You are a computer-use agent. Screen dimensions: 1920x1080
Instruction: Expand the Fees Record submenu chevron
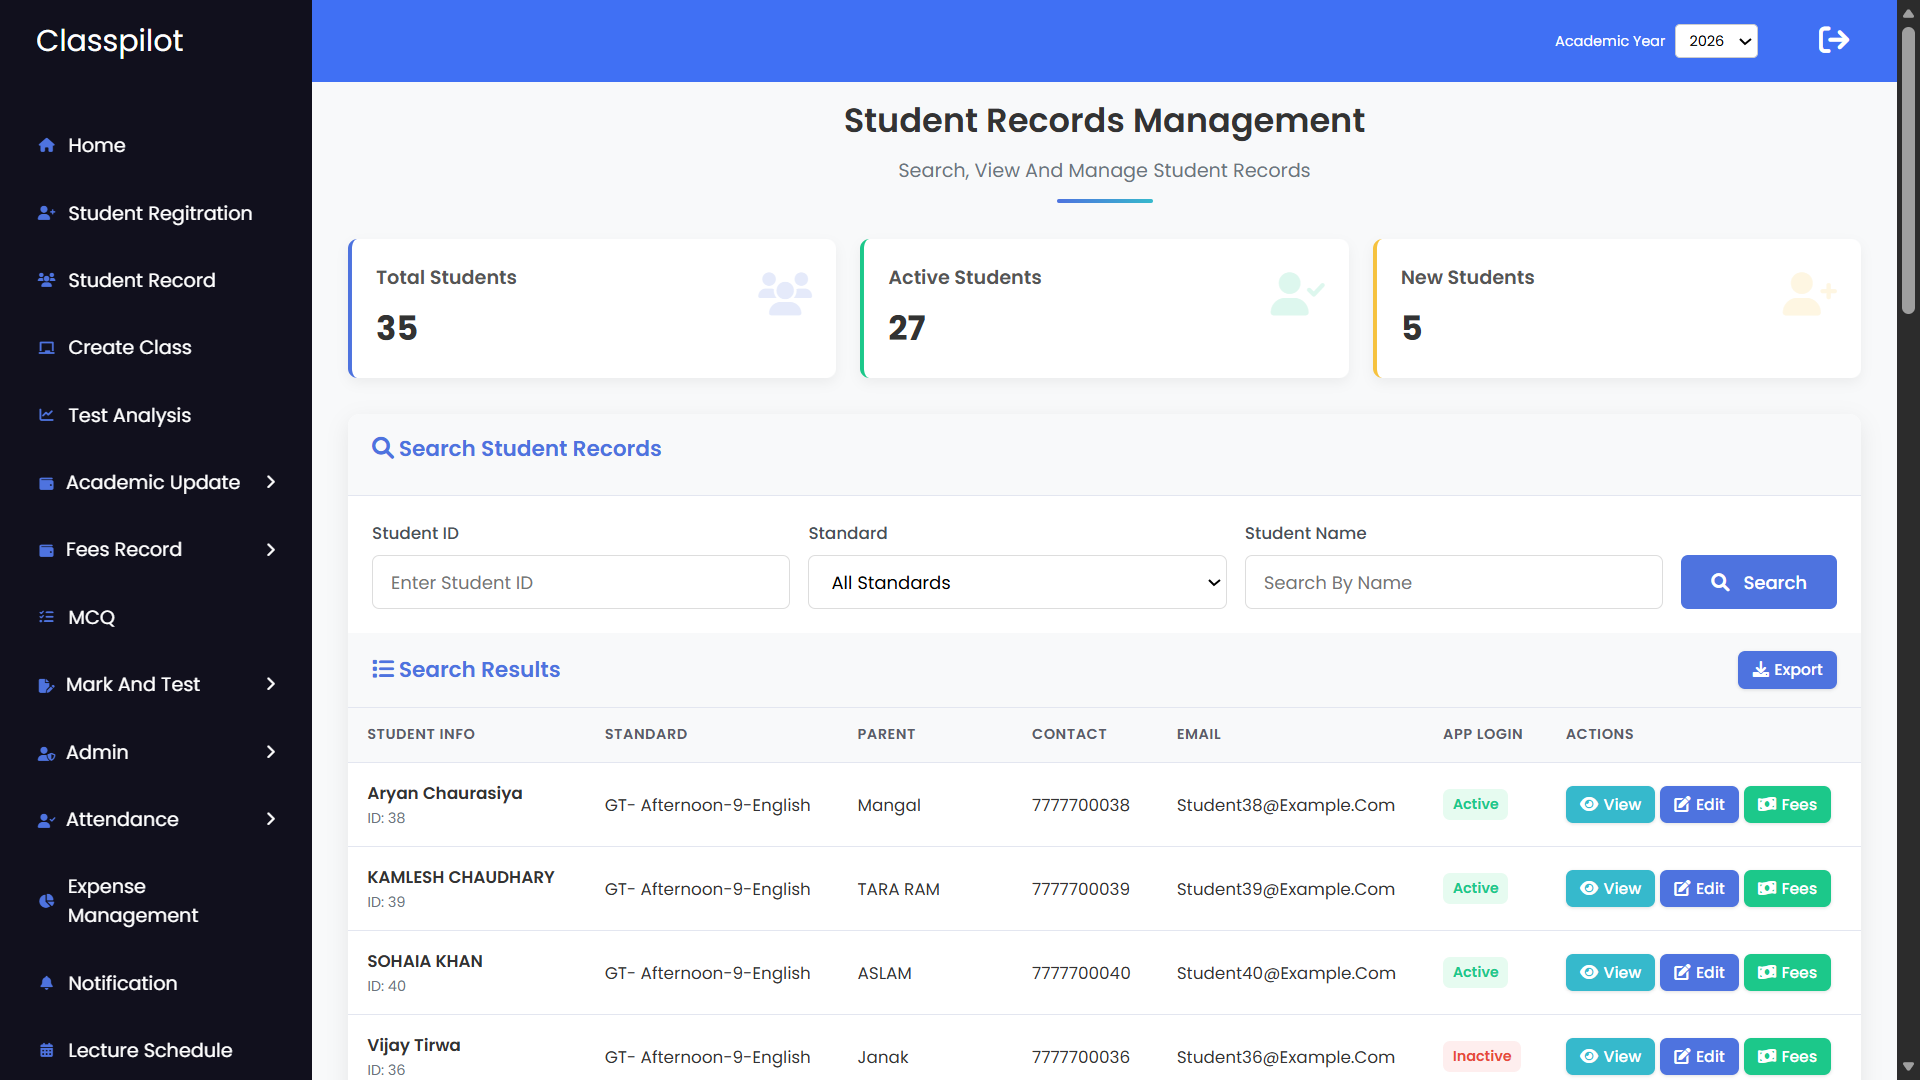tap(271, 550)
